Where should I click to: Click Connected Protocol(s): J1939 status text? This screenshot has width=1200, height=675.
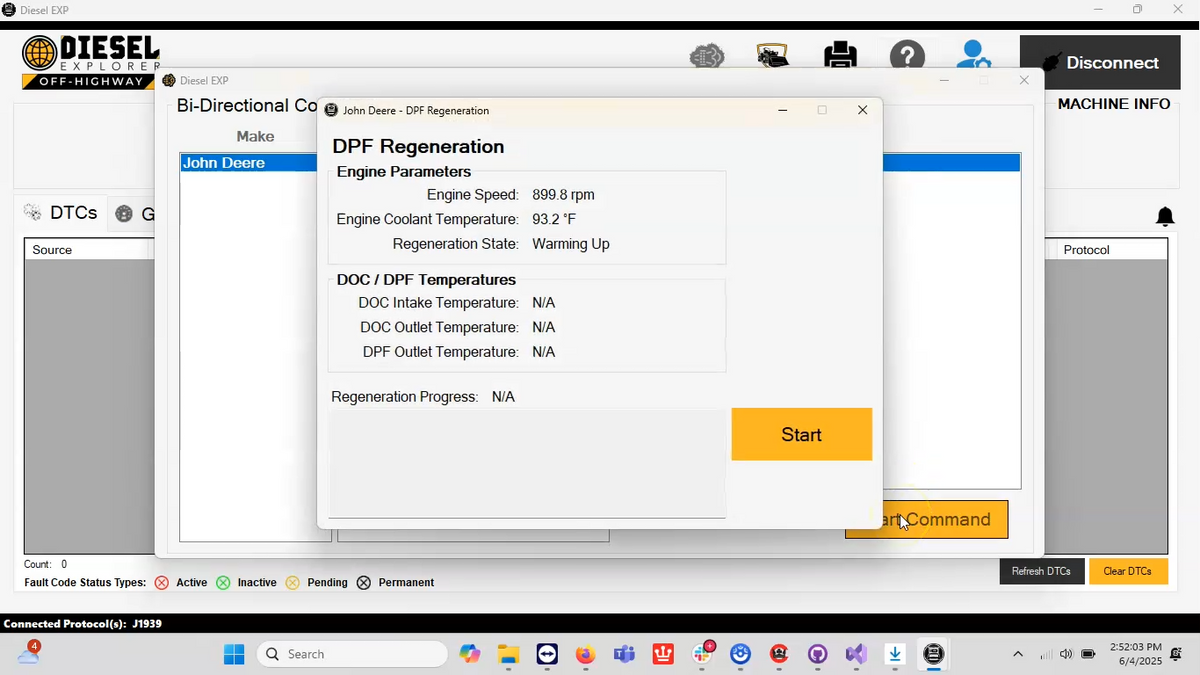pos(83,624)
